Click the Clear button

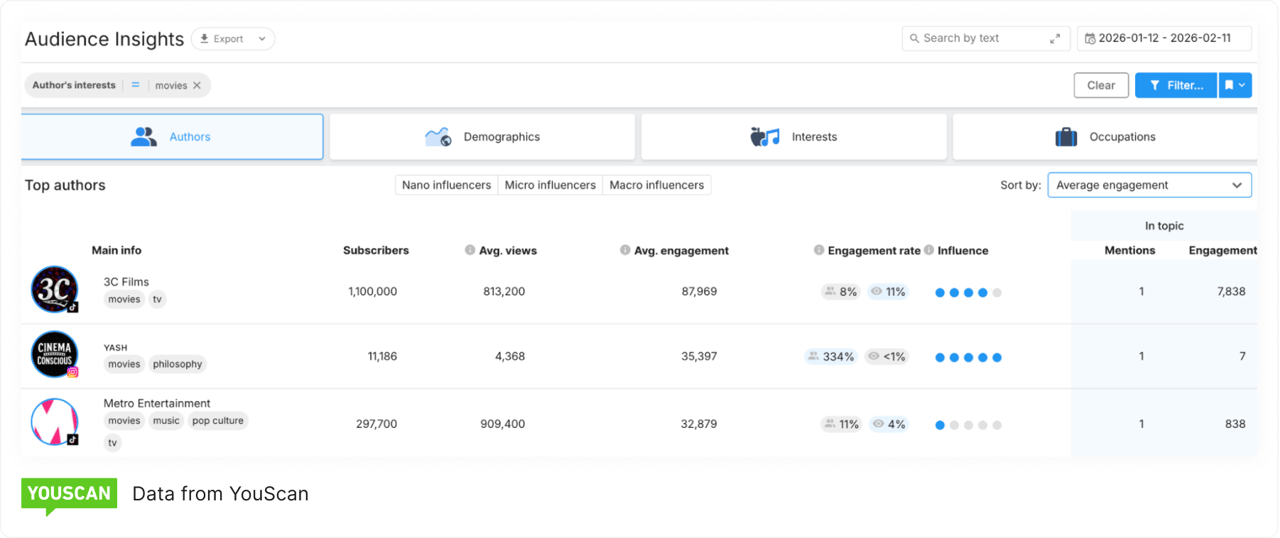[1101, 86]
